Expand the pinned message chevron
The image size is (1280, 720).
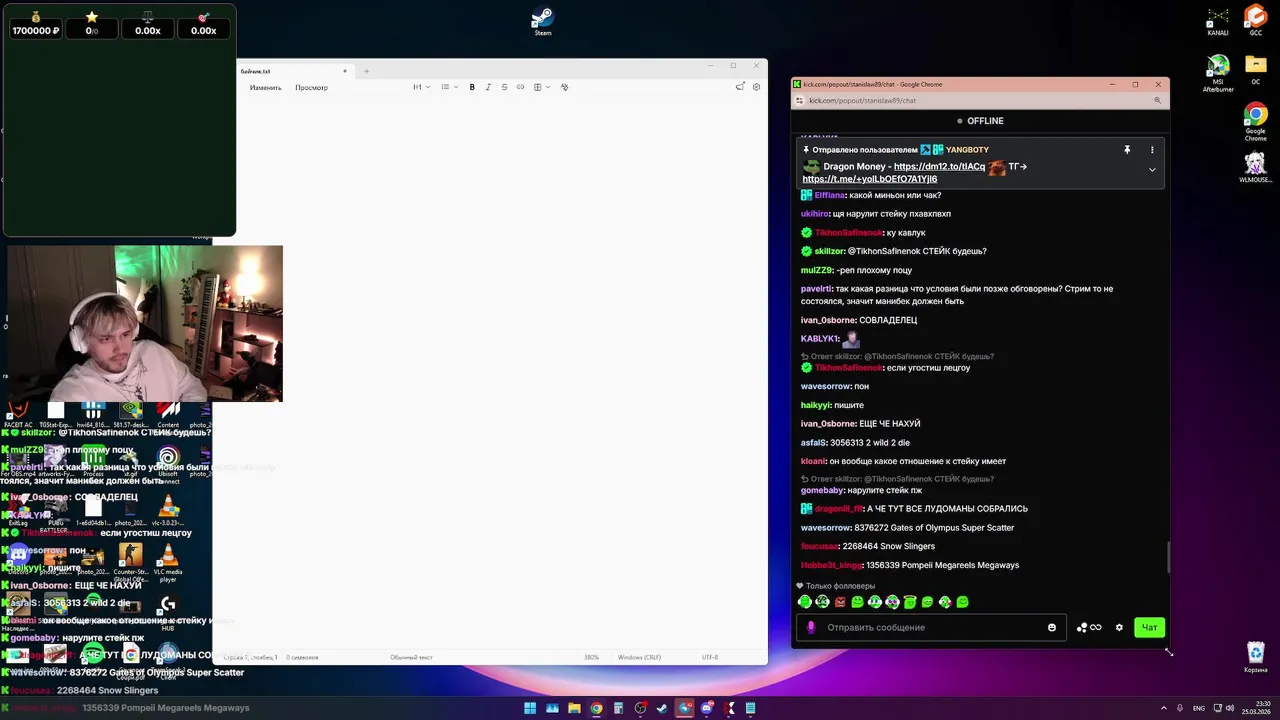point(1152,170)
